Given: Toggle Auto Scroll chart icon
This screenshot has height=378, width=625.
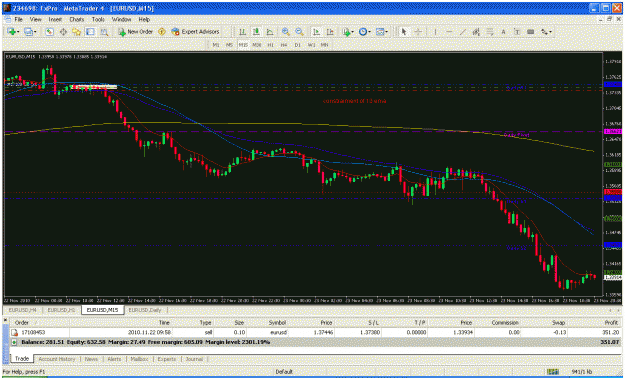Looking at the screenshot, I should [316, 32].
